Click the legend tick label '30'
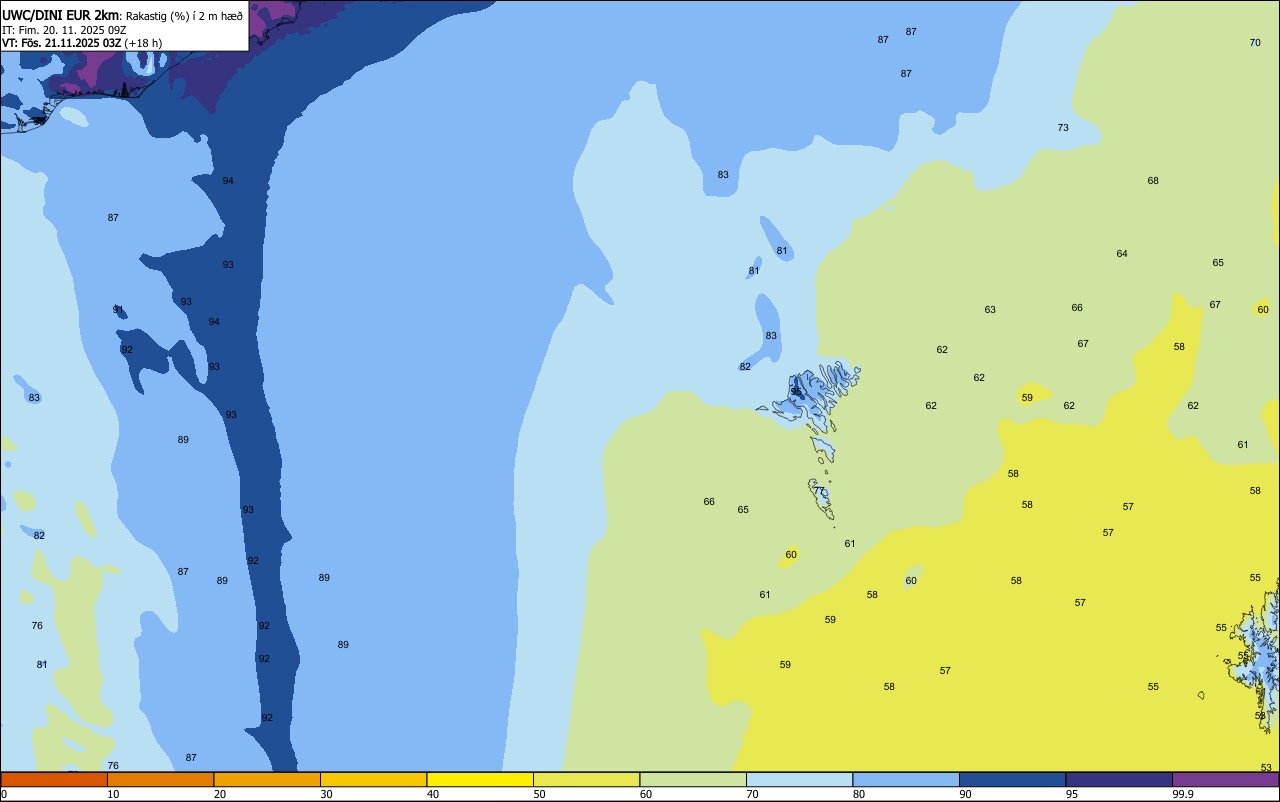This screenshot has width=1280, height=802. click(326, 794)
